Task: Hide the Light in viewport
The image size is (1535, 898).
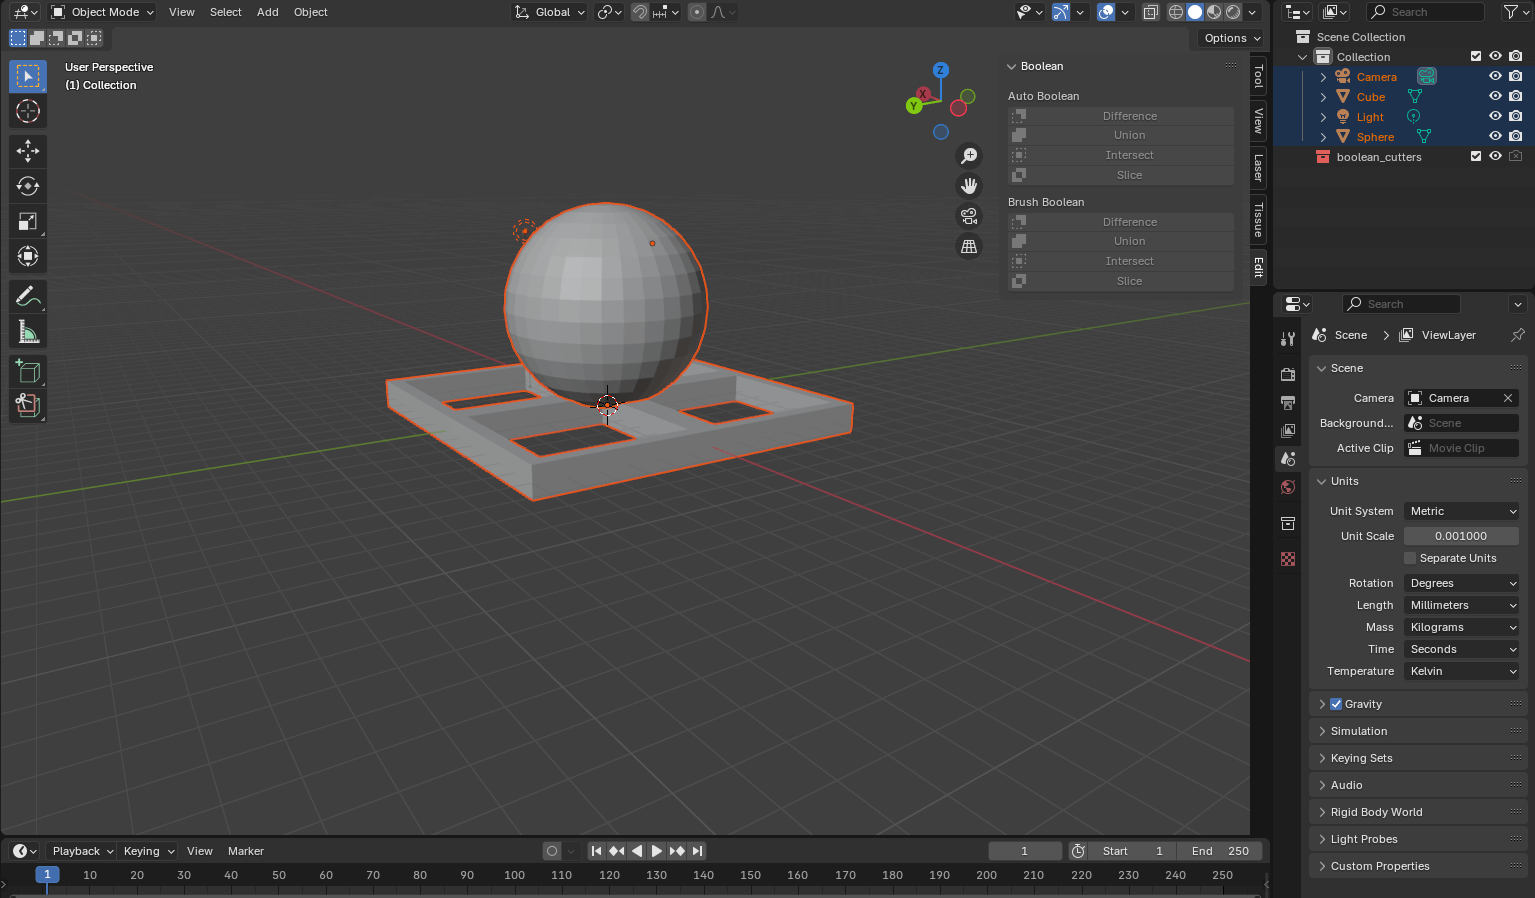Action: pyautogui.click(x=1495, y=116)
